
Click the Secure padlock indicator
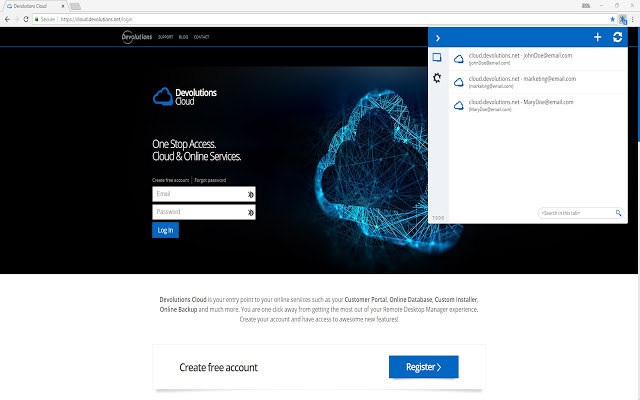44,19
